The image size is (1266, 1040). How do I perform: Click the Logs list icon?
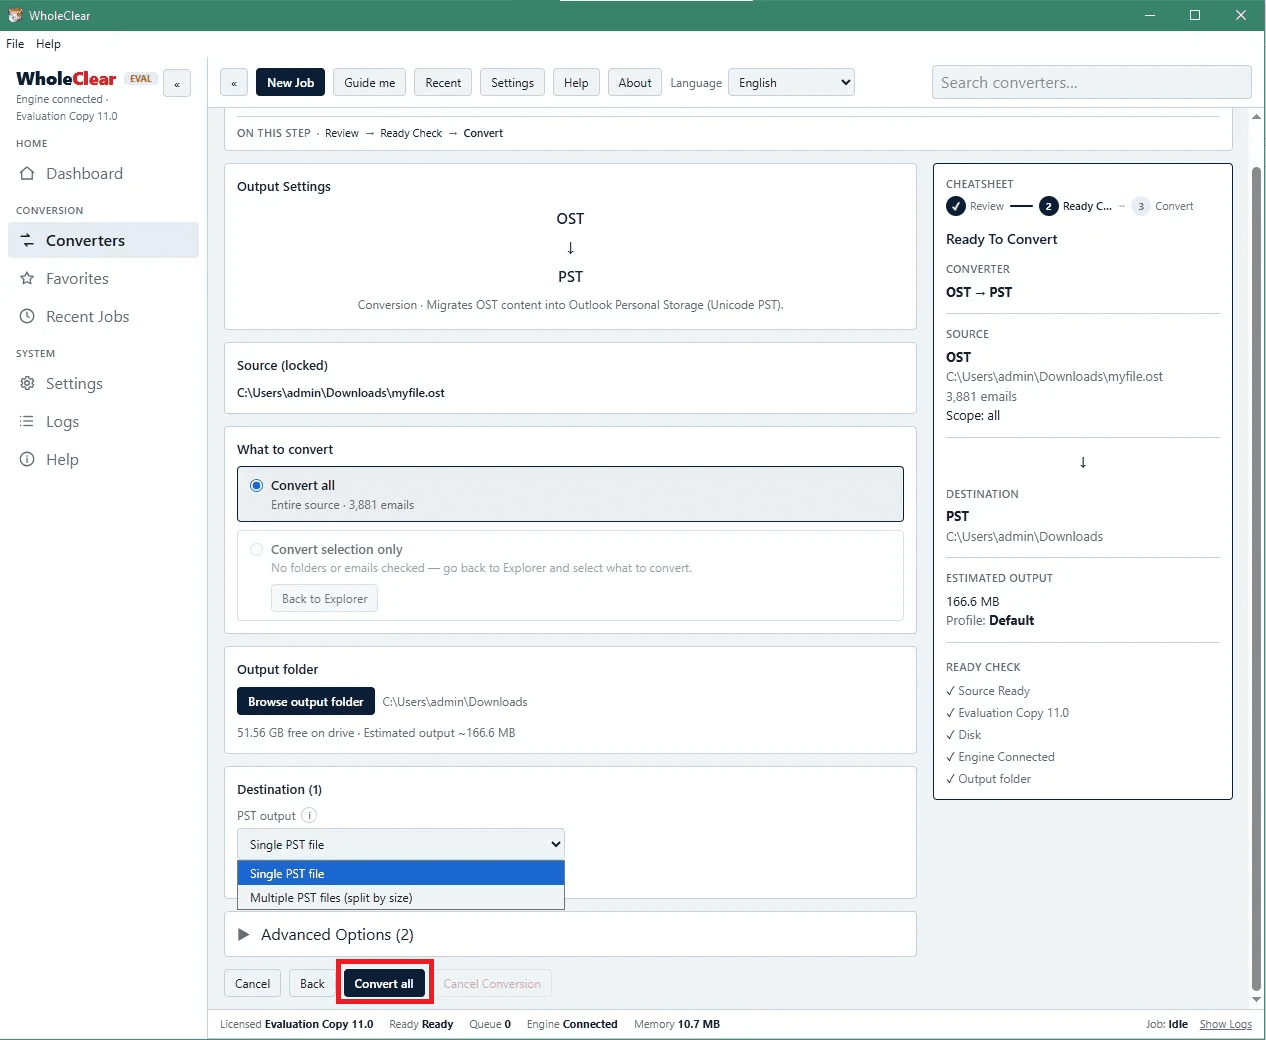click(27, 422)
